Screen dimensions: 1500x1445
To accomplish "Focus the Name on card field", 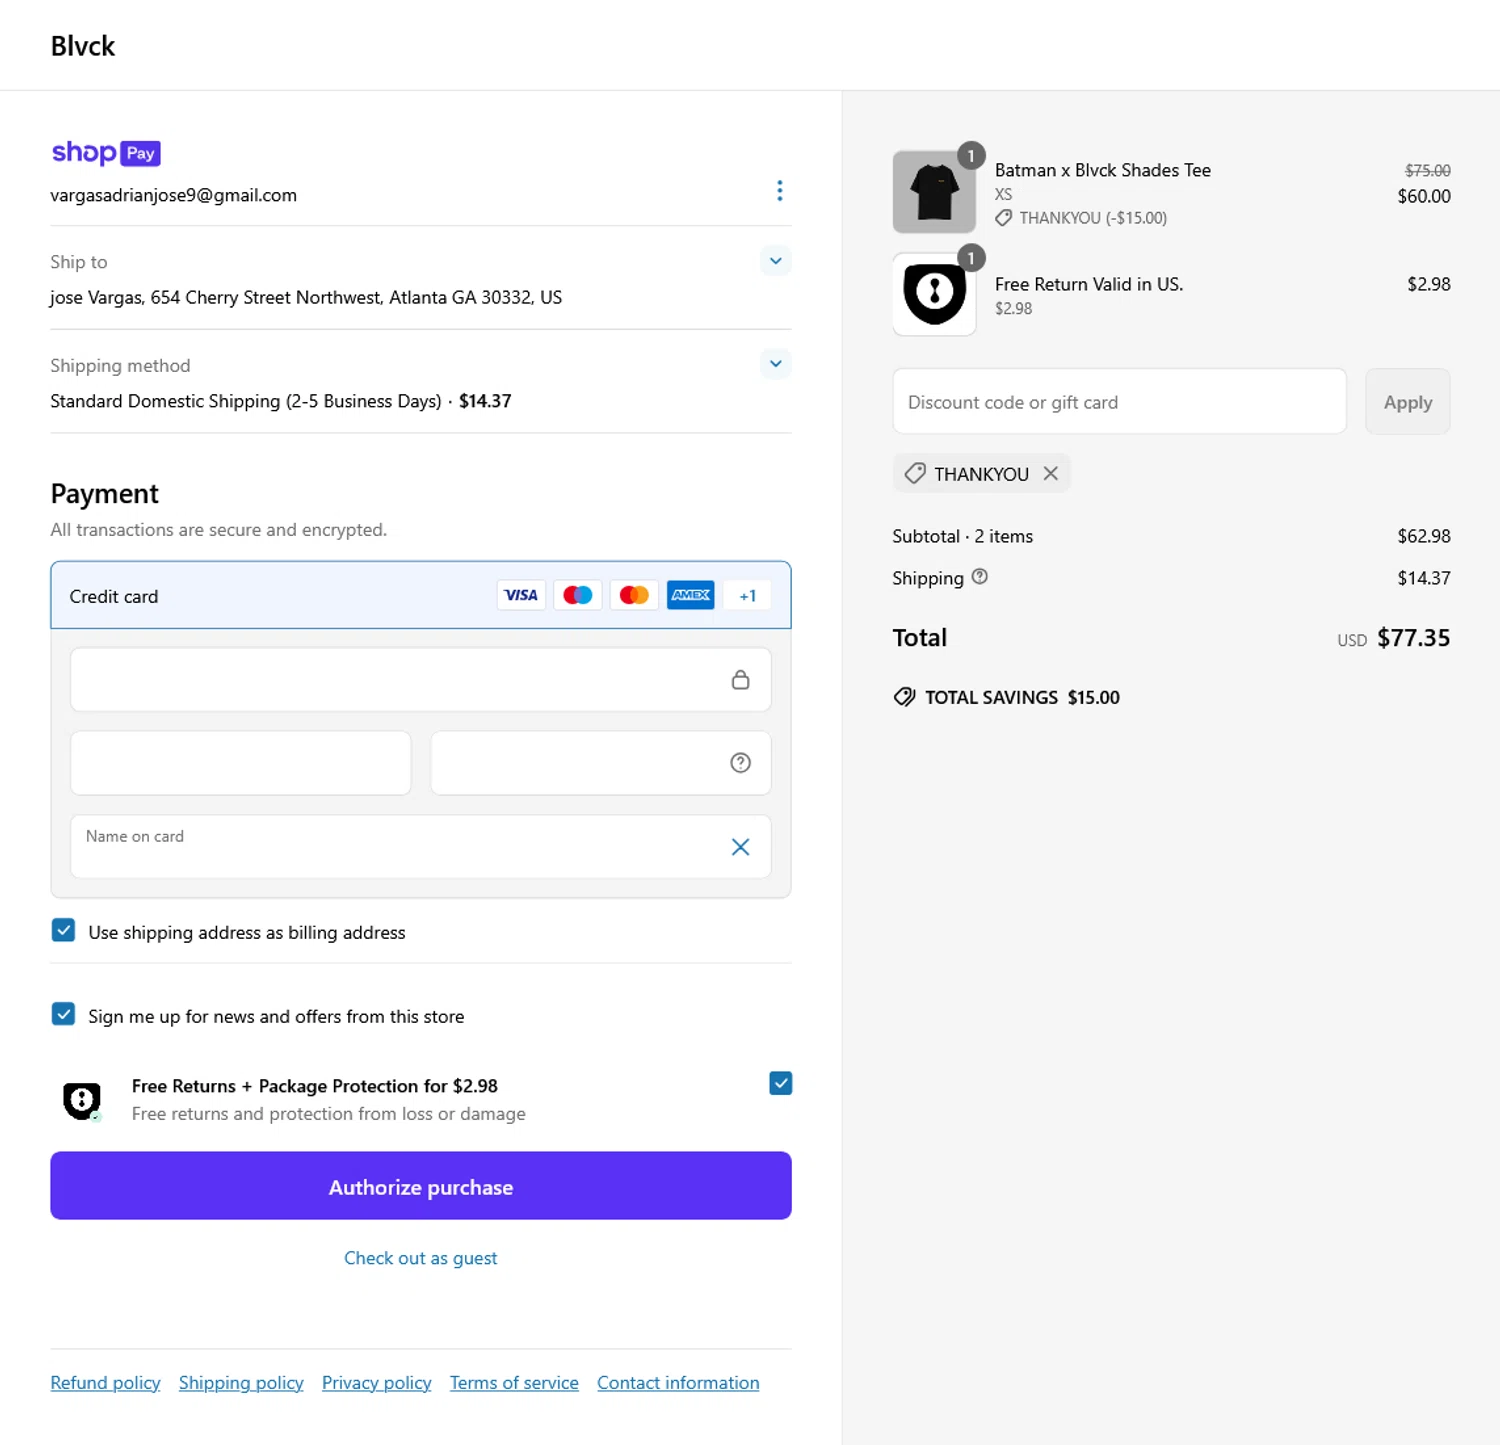I will 421,847.
